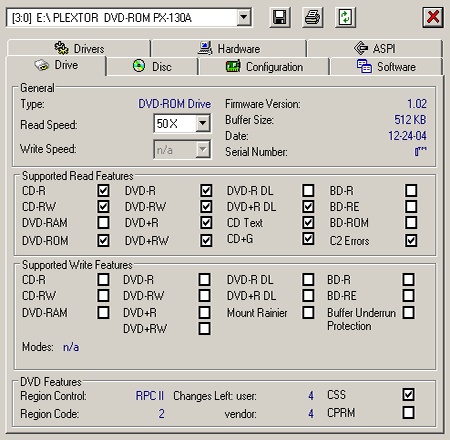This screenshot has height=440, width=450.
Task: Toggle the read DVD+RW checkbox
Action: tap(206, 241)
